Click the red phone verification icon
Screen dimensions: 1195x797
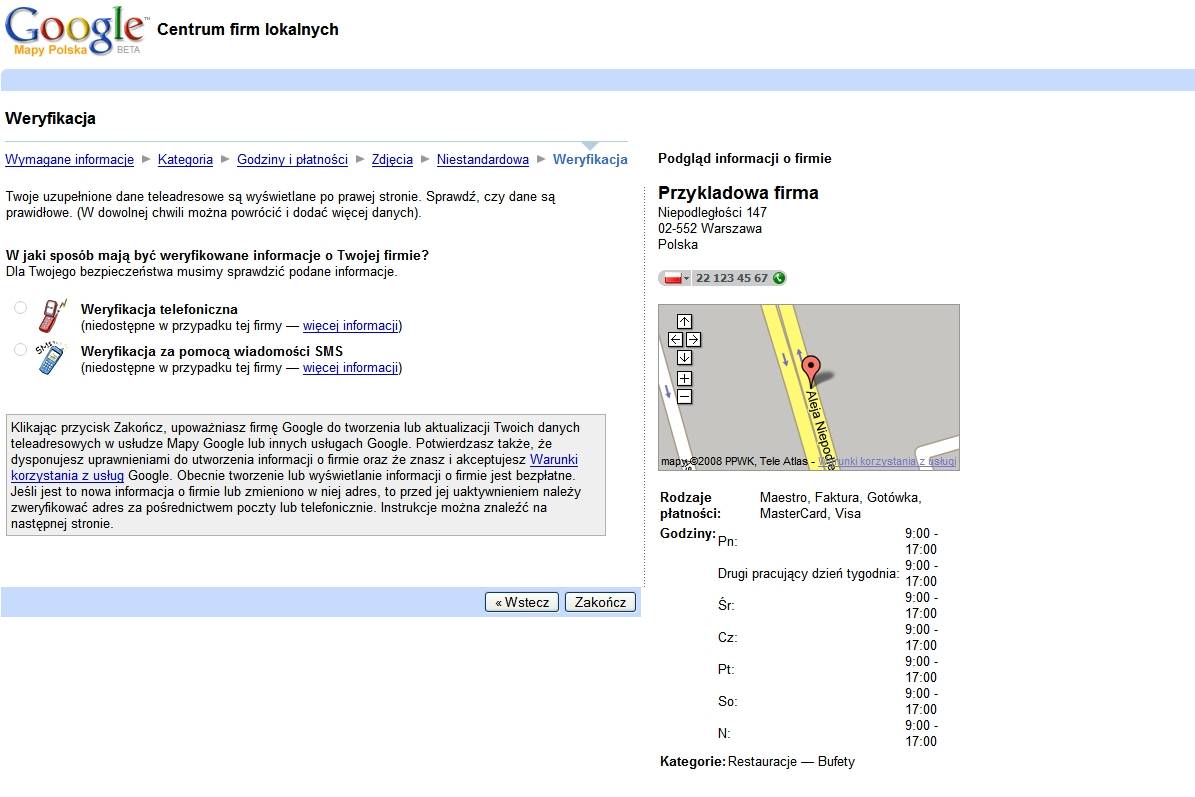[x=53, y=315]
